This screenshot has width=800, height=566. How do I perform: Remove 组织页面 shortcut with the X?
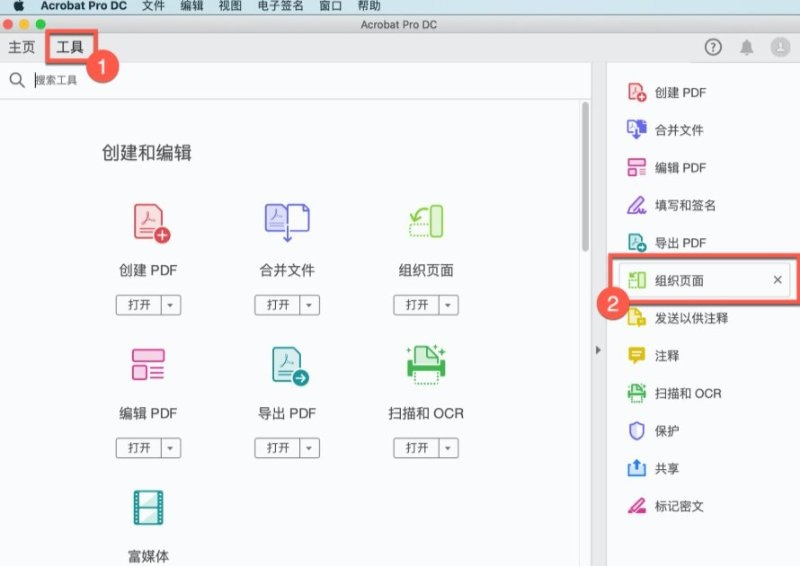778,280
